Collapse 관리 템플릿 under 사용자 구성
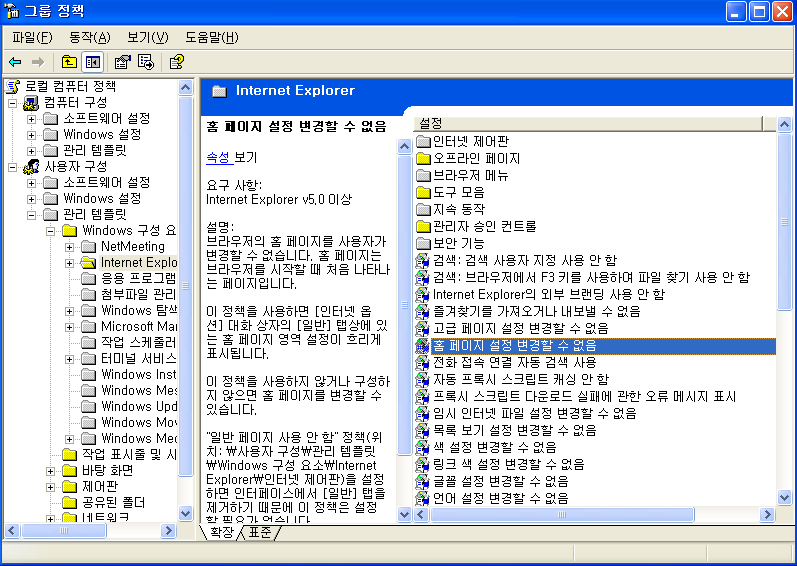 coord(32,215)
